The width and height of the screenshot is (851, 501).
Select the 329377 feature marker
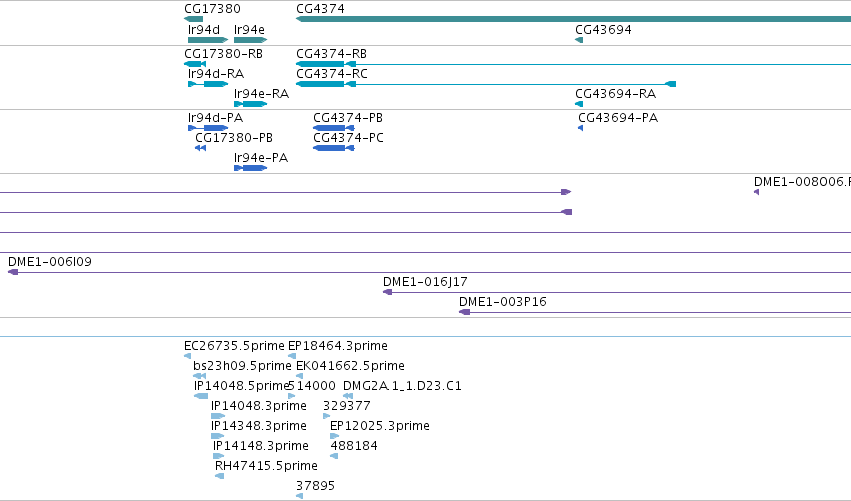pyautogui.click(x=326, y=416)
